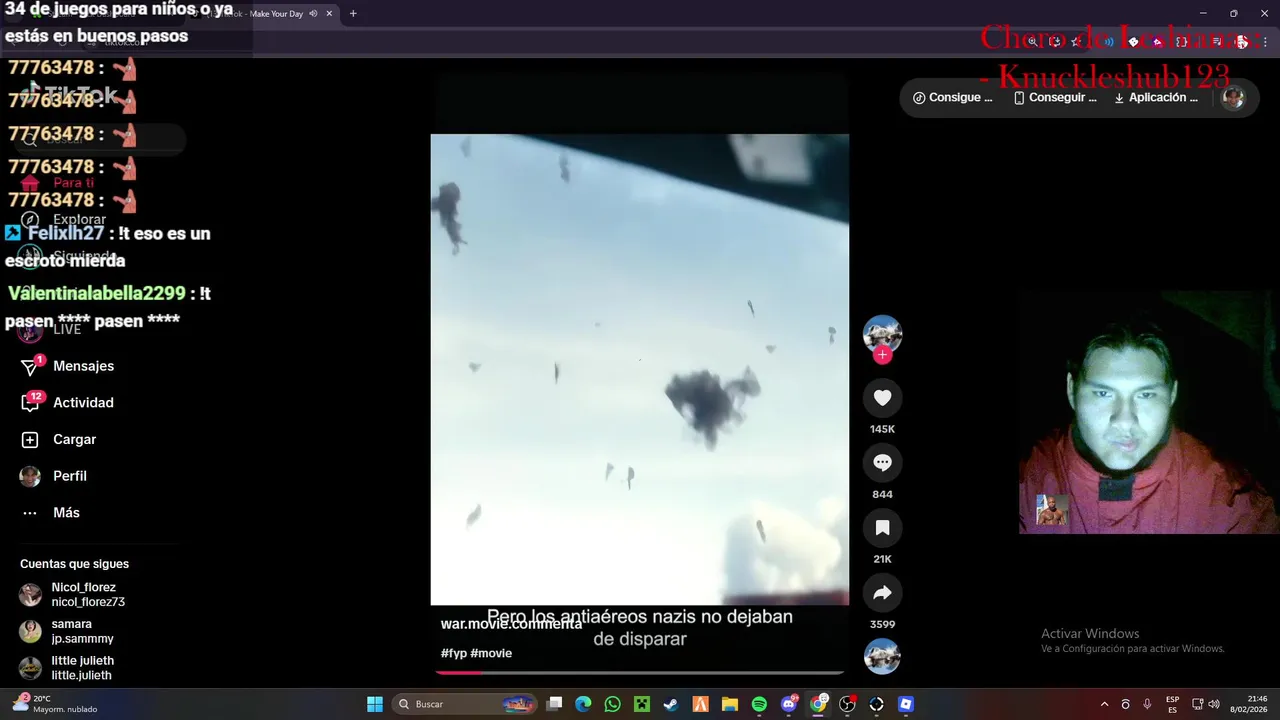This screenshot has height=720, width=1280.
Task: Click the Aplicación download button
Action: click(1156, 98)
